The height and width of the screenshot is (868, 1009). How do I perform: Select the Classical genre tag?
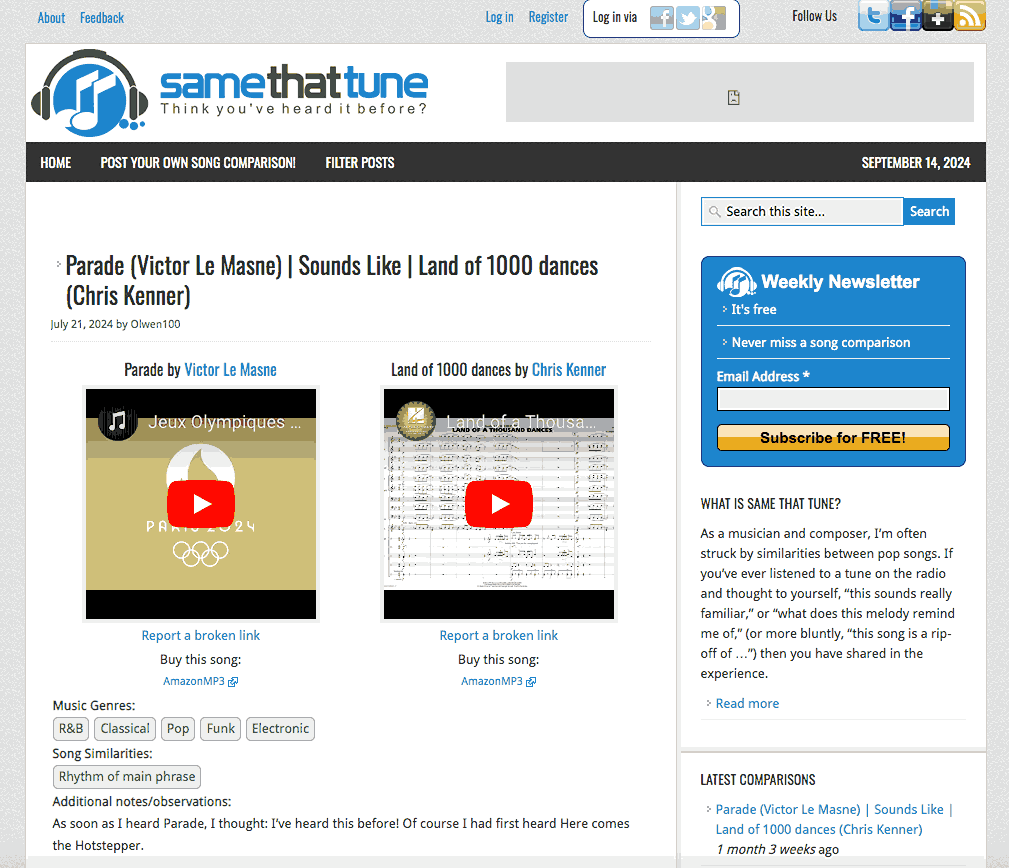[x=125, y=729]
